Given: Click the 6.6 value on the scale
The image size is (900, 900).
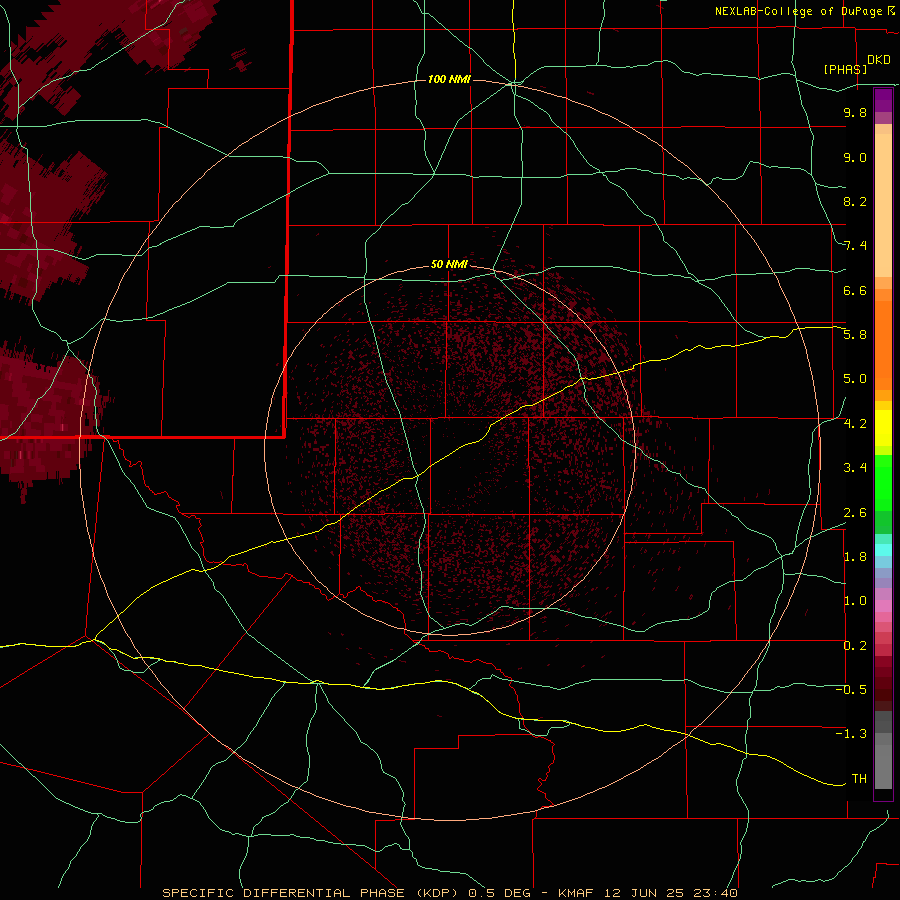Looking at the screenshot, I should (x=855, y=290).
